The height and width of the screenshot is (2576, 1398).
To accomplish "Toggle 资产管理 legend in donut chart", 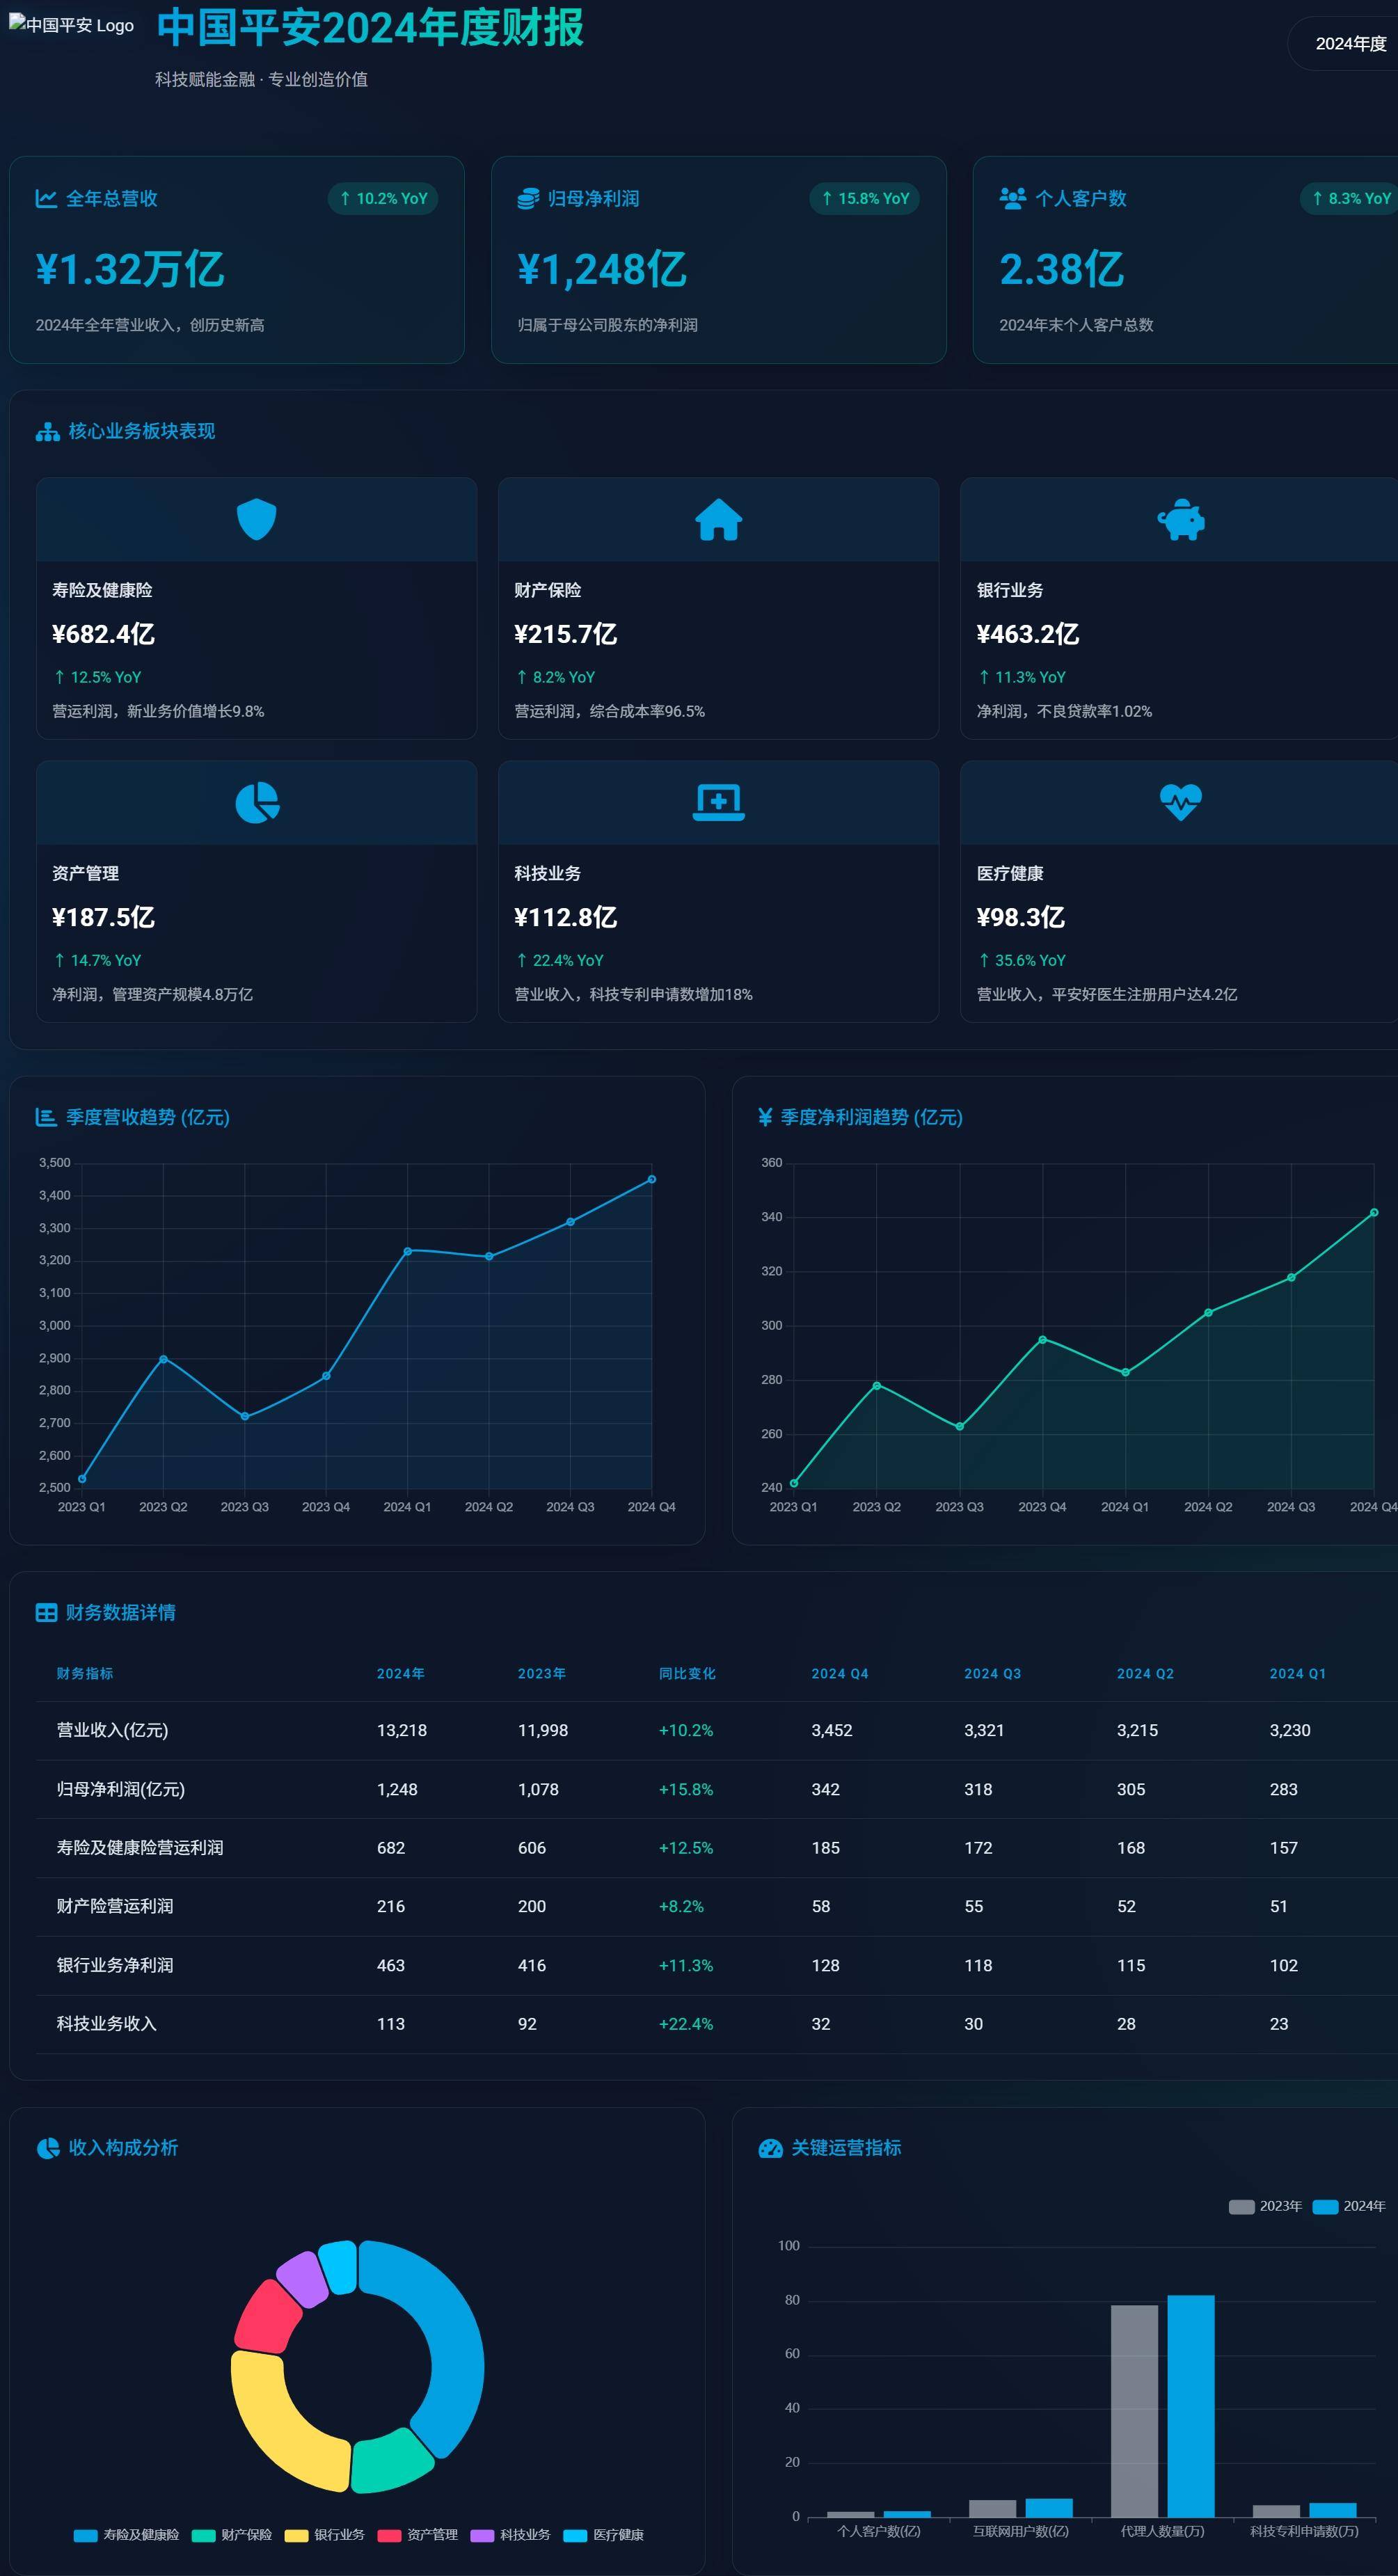I will pyautogui.click(x=417, y=2535).
